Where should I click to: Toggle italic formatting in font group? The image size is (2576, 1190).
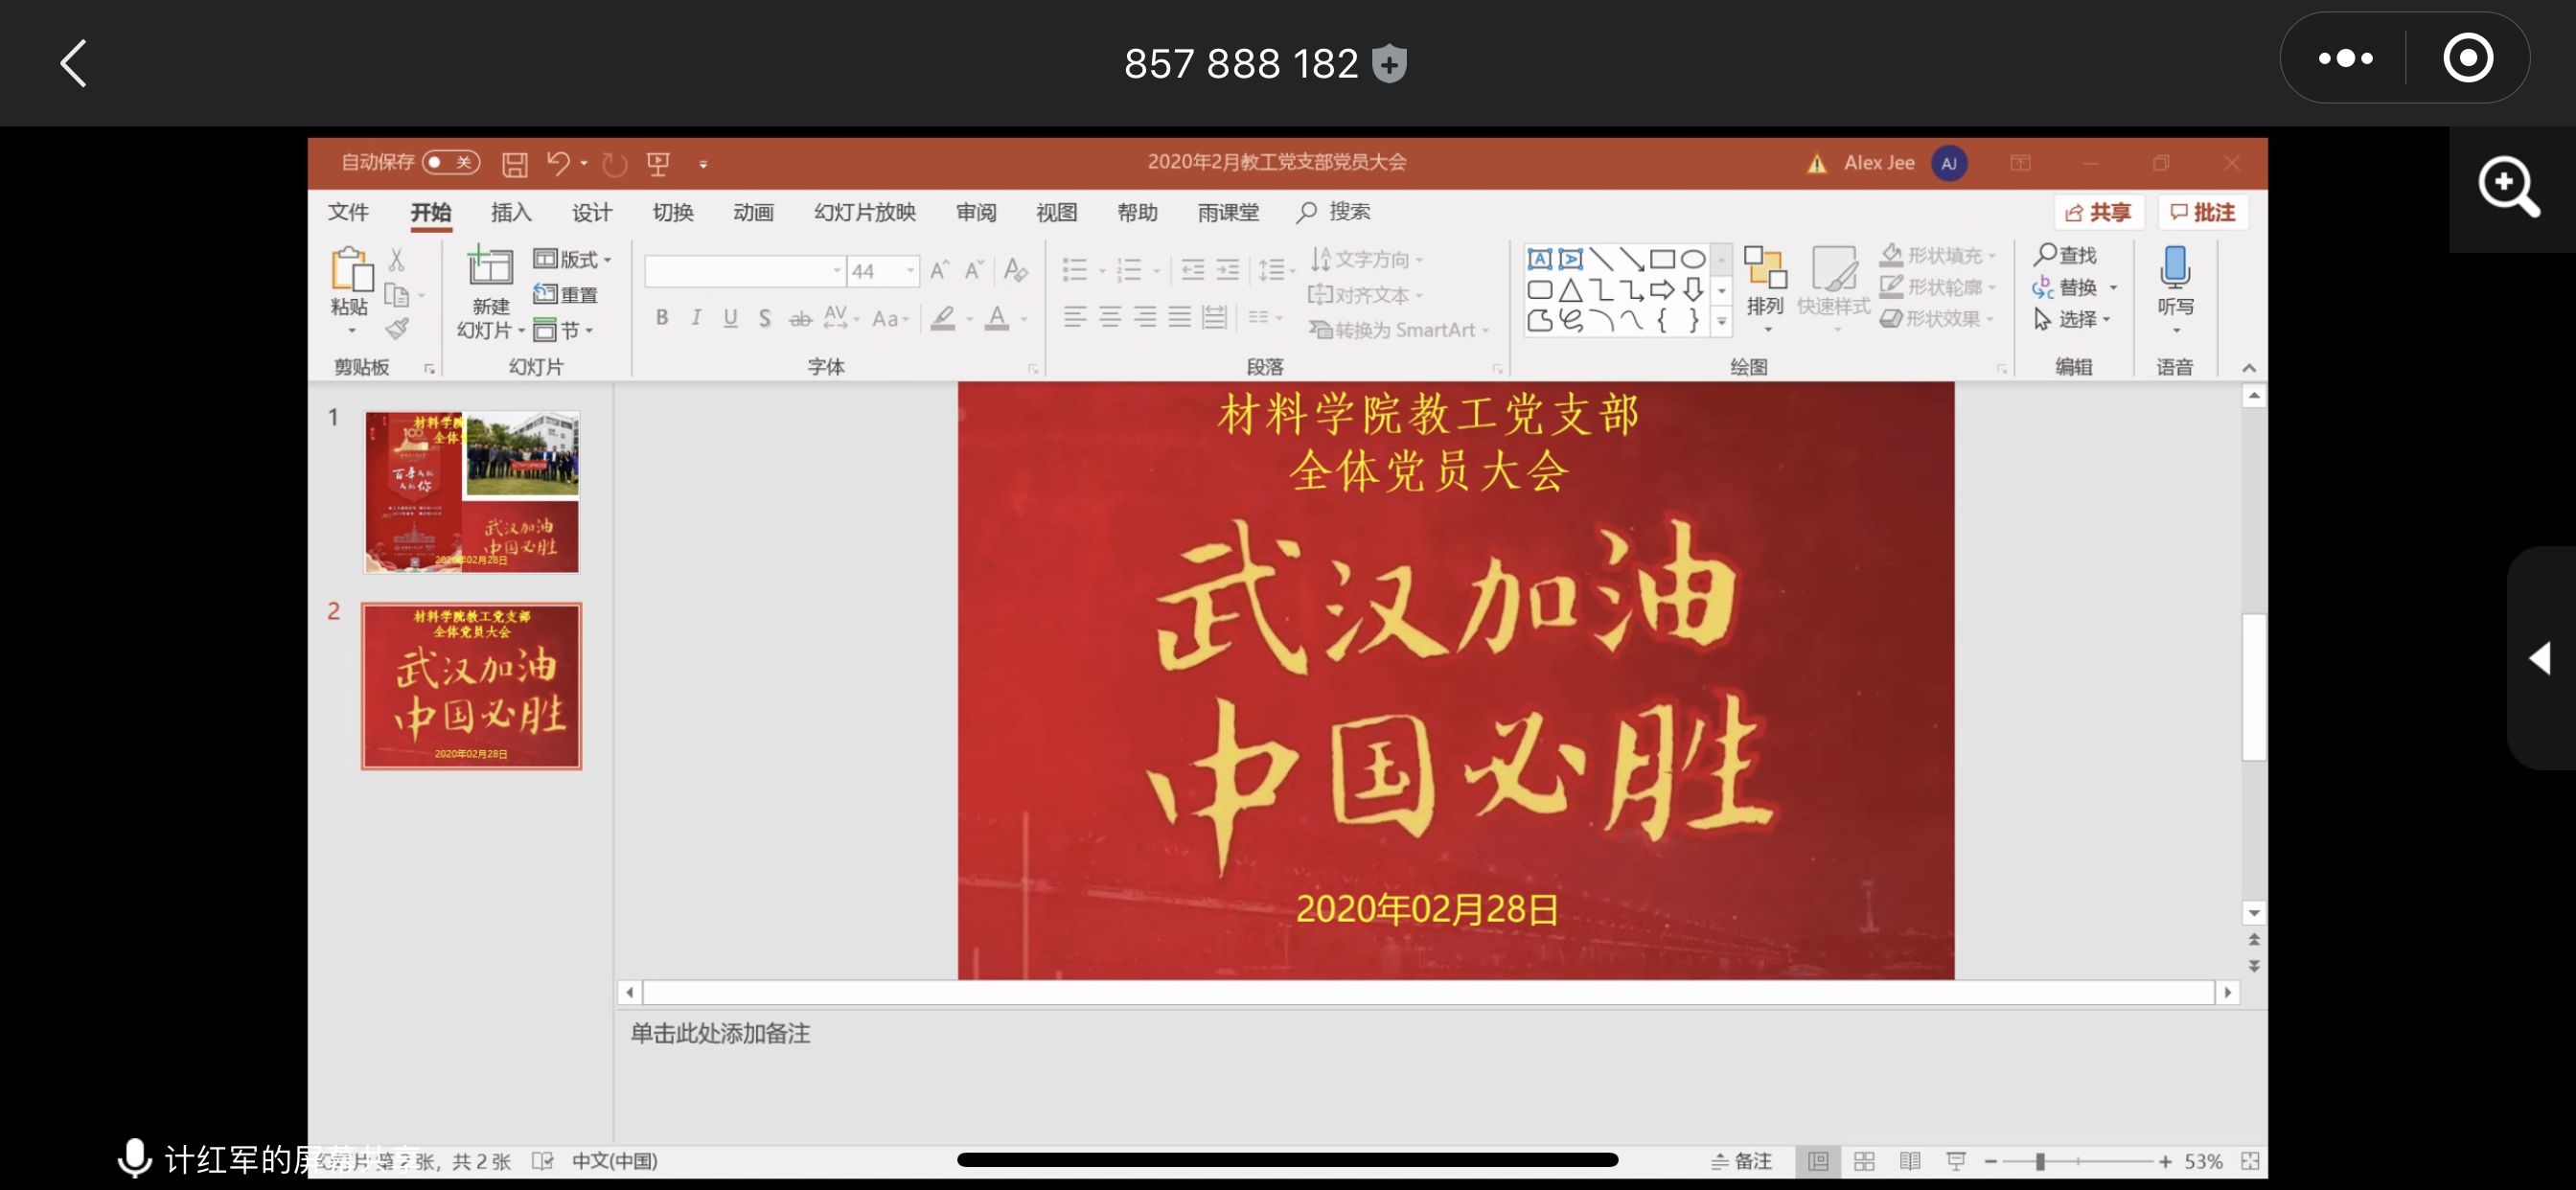tap(696, 318)
